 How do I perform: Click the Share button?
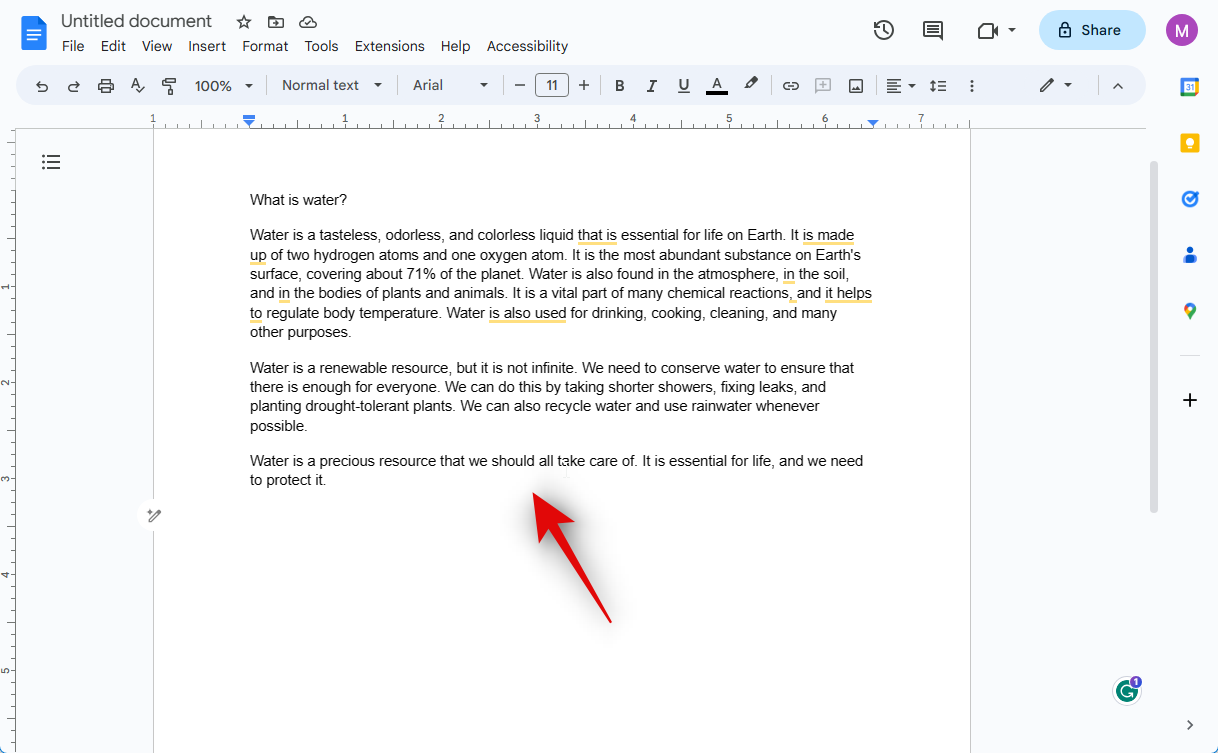tap(1091, 30)
